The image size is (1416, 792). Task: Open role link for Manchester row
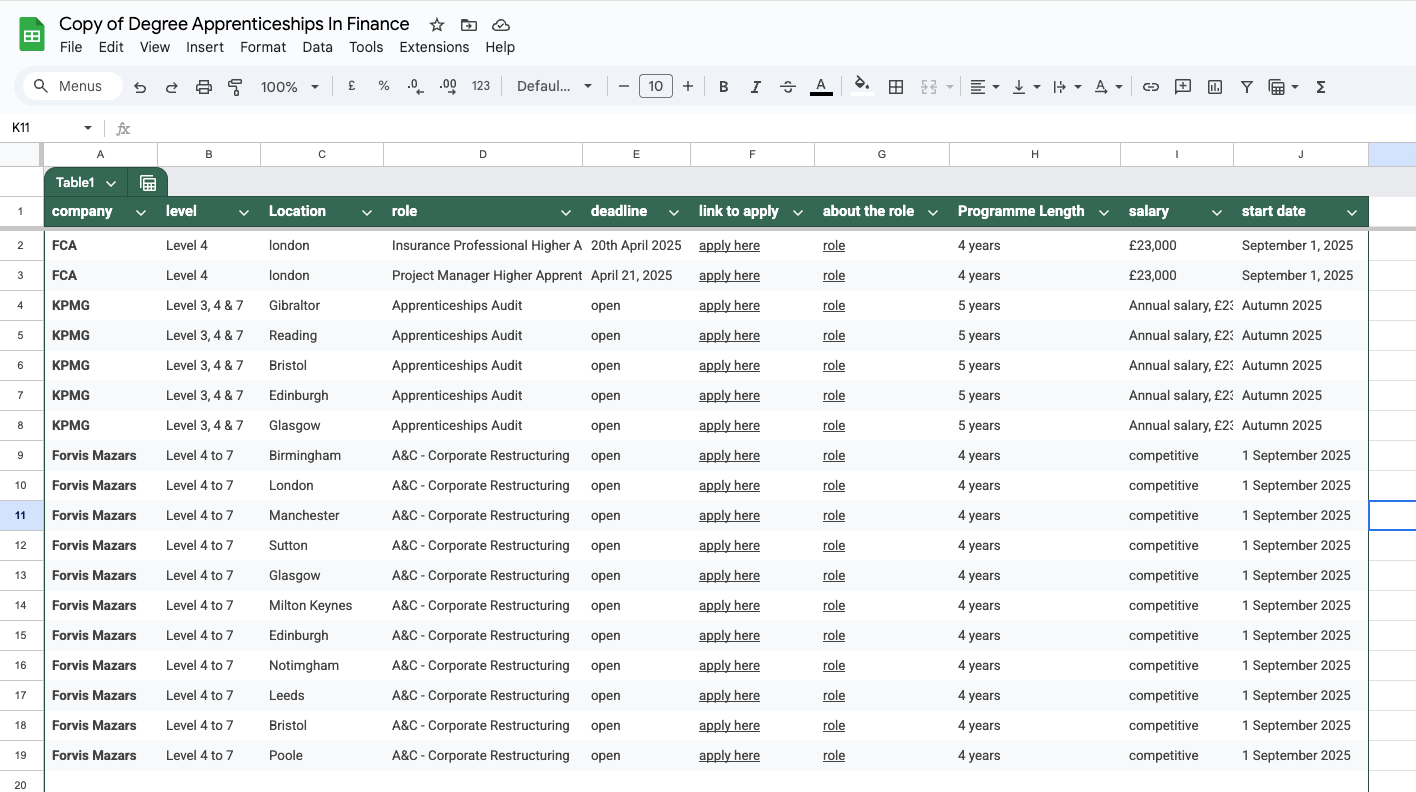tap(834, 515)
